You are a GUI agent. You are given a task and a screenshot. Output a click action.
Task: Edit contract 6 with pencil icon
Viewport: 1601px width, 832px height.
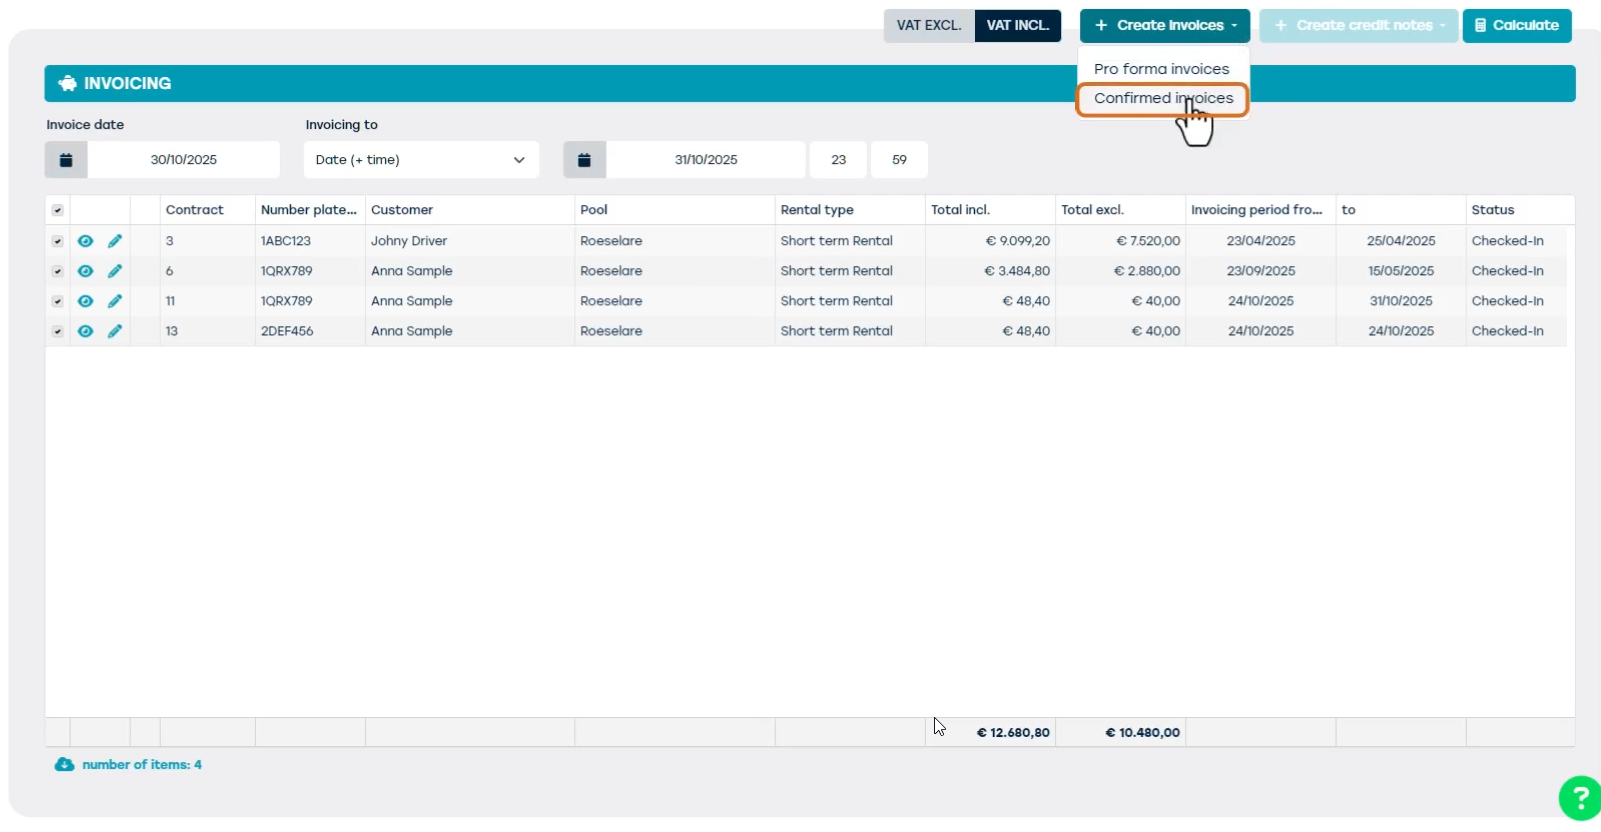[115, 271]
